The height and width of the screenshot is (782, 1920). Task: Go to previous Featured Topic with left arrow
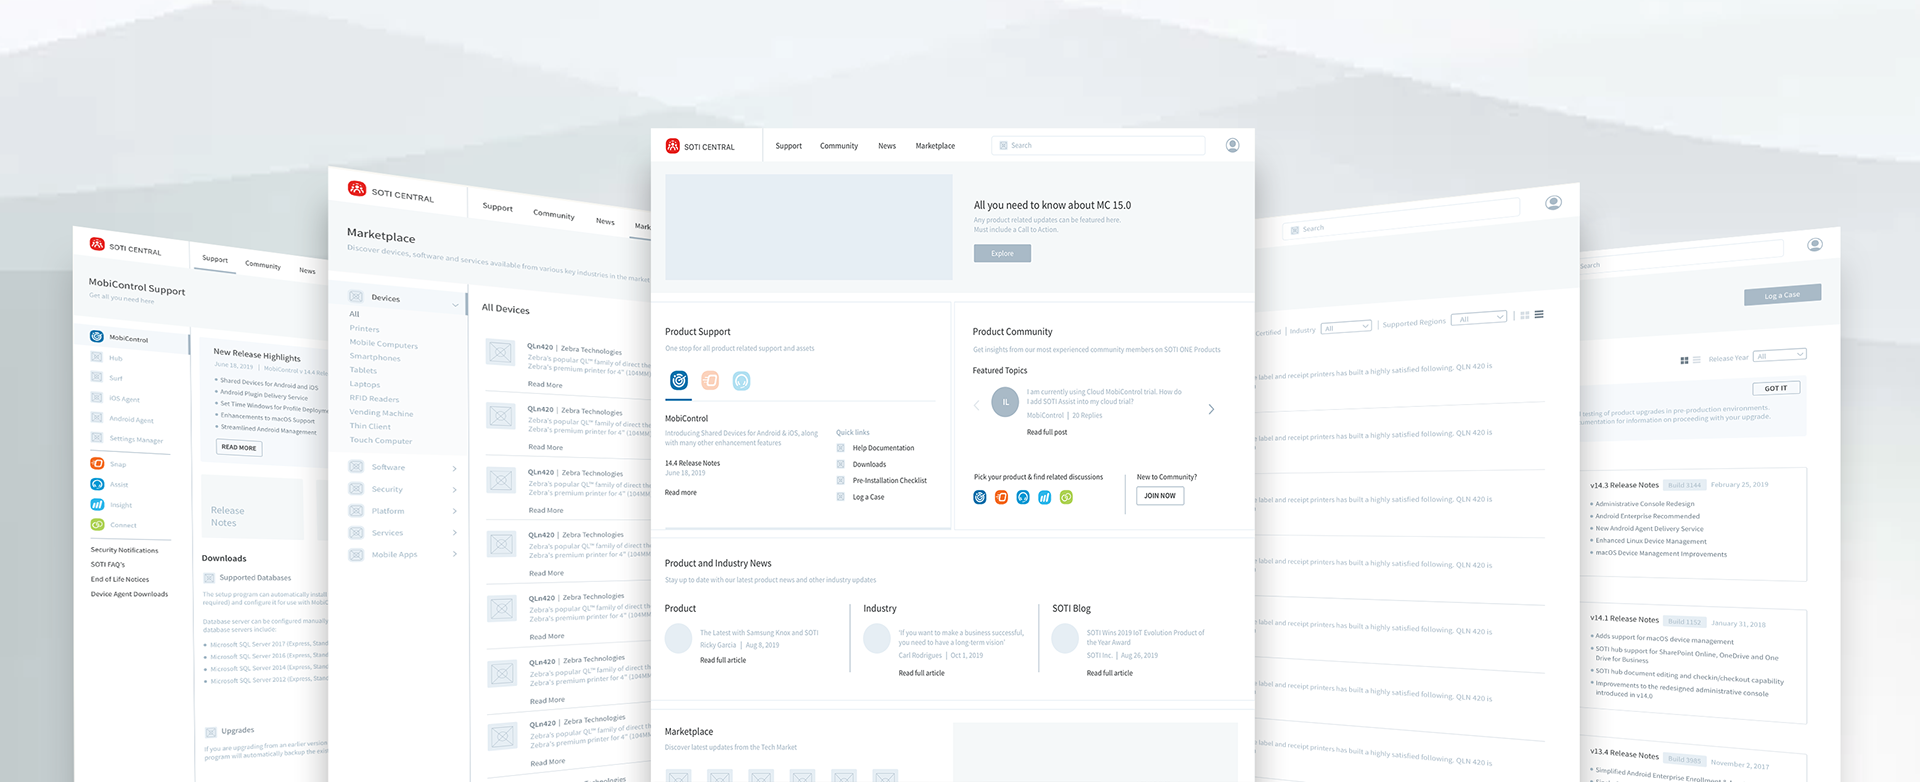click(x=977, y=405)
